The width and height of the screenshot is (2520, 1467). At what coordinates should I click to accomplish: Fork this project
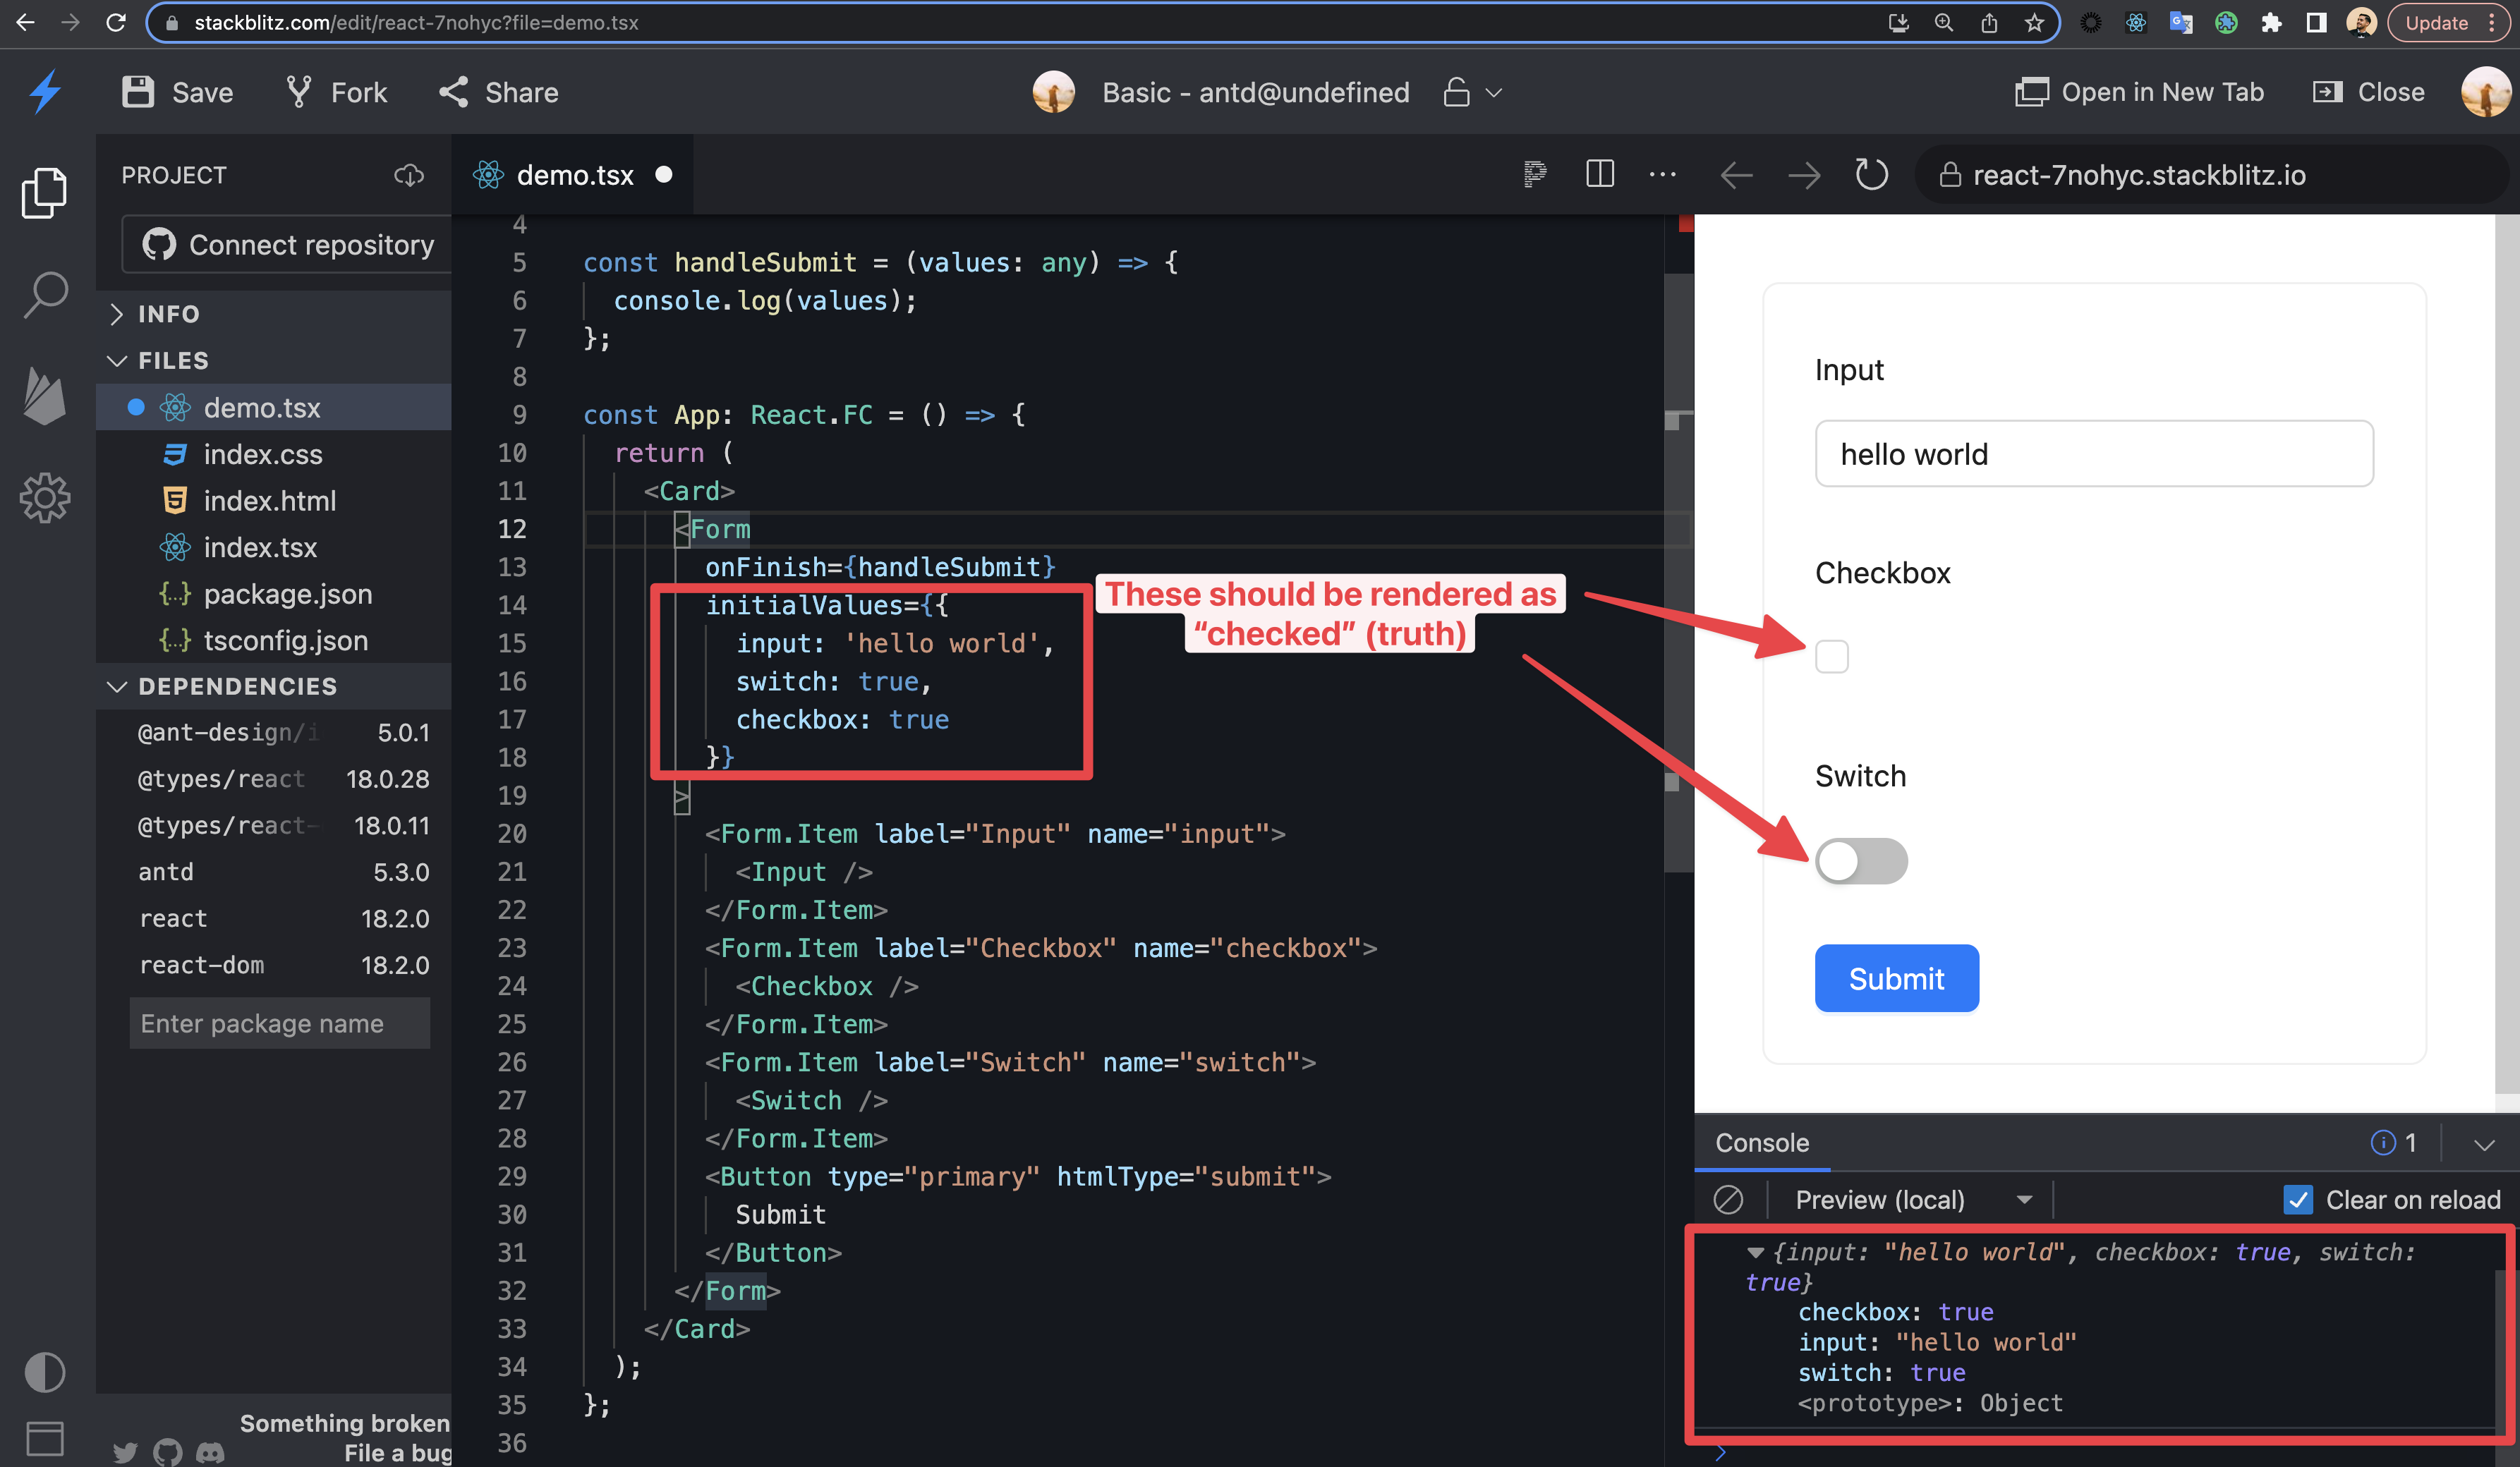pos(337,92)
